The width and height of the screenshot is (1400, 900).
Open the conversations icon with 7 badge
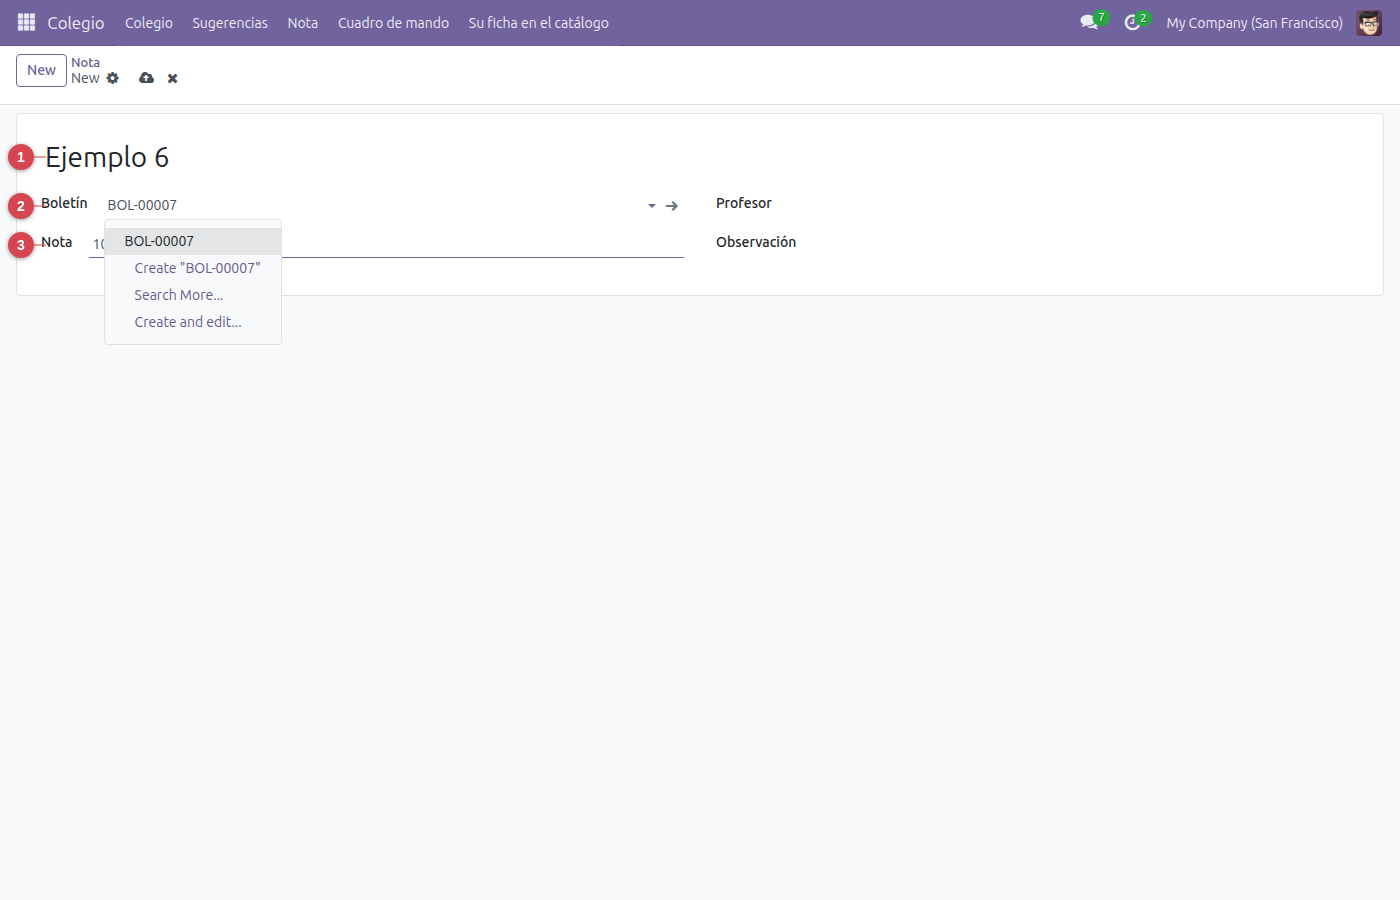tap(1090, 22)
